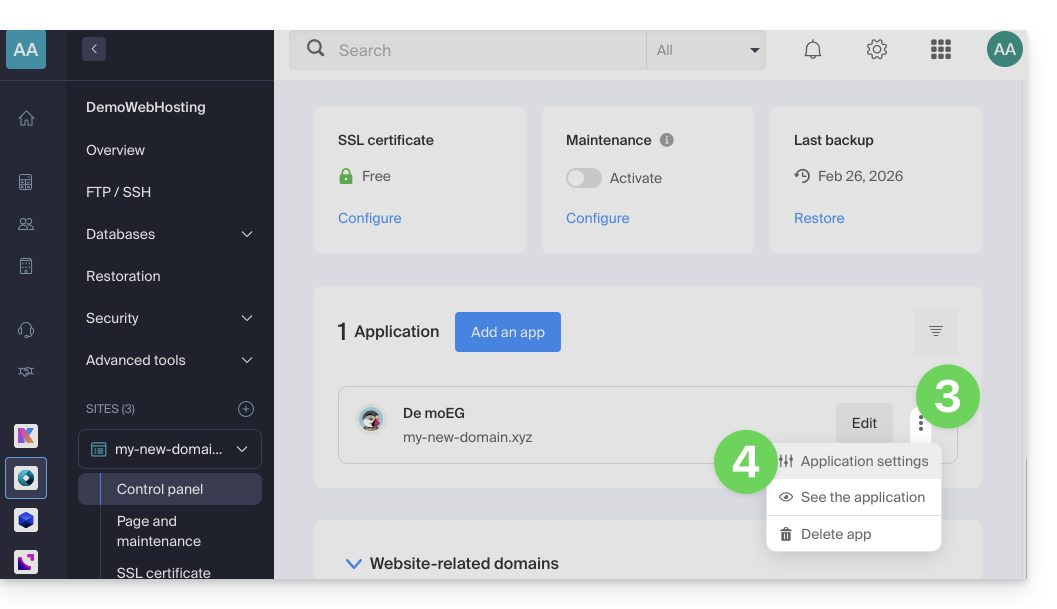Click the Restore link under Last backup
The height and width of the screenshot is (609, 1057).
click(819, 218)
